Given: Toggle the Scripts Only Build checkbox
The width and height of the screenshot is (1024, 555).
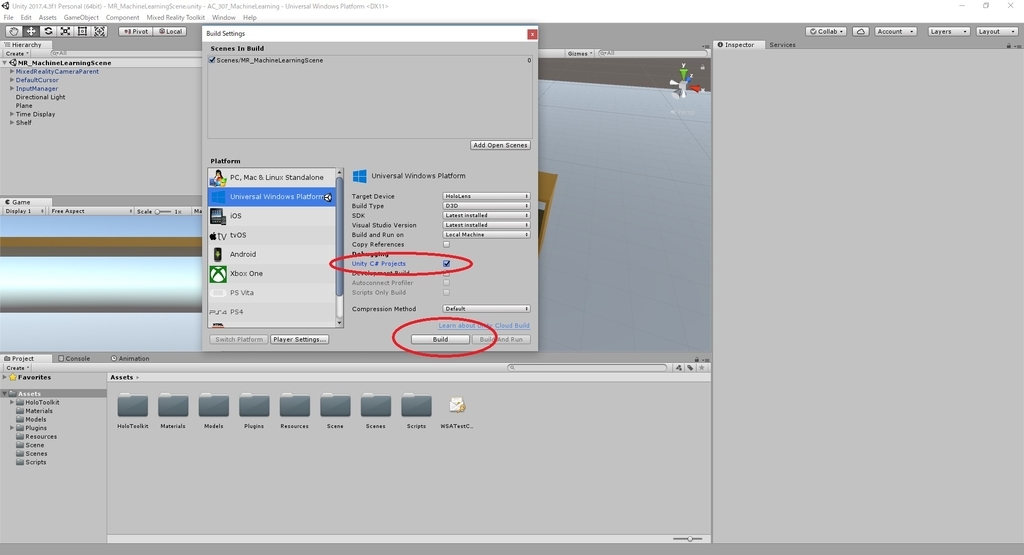Looking at the screenshot, I should (447, 293).
